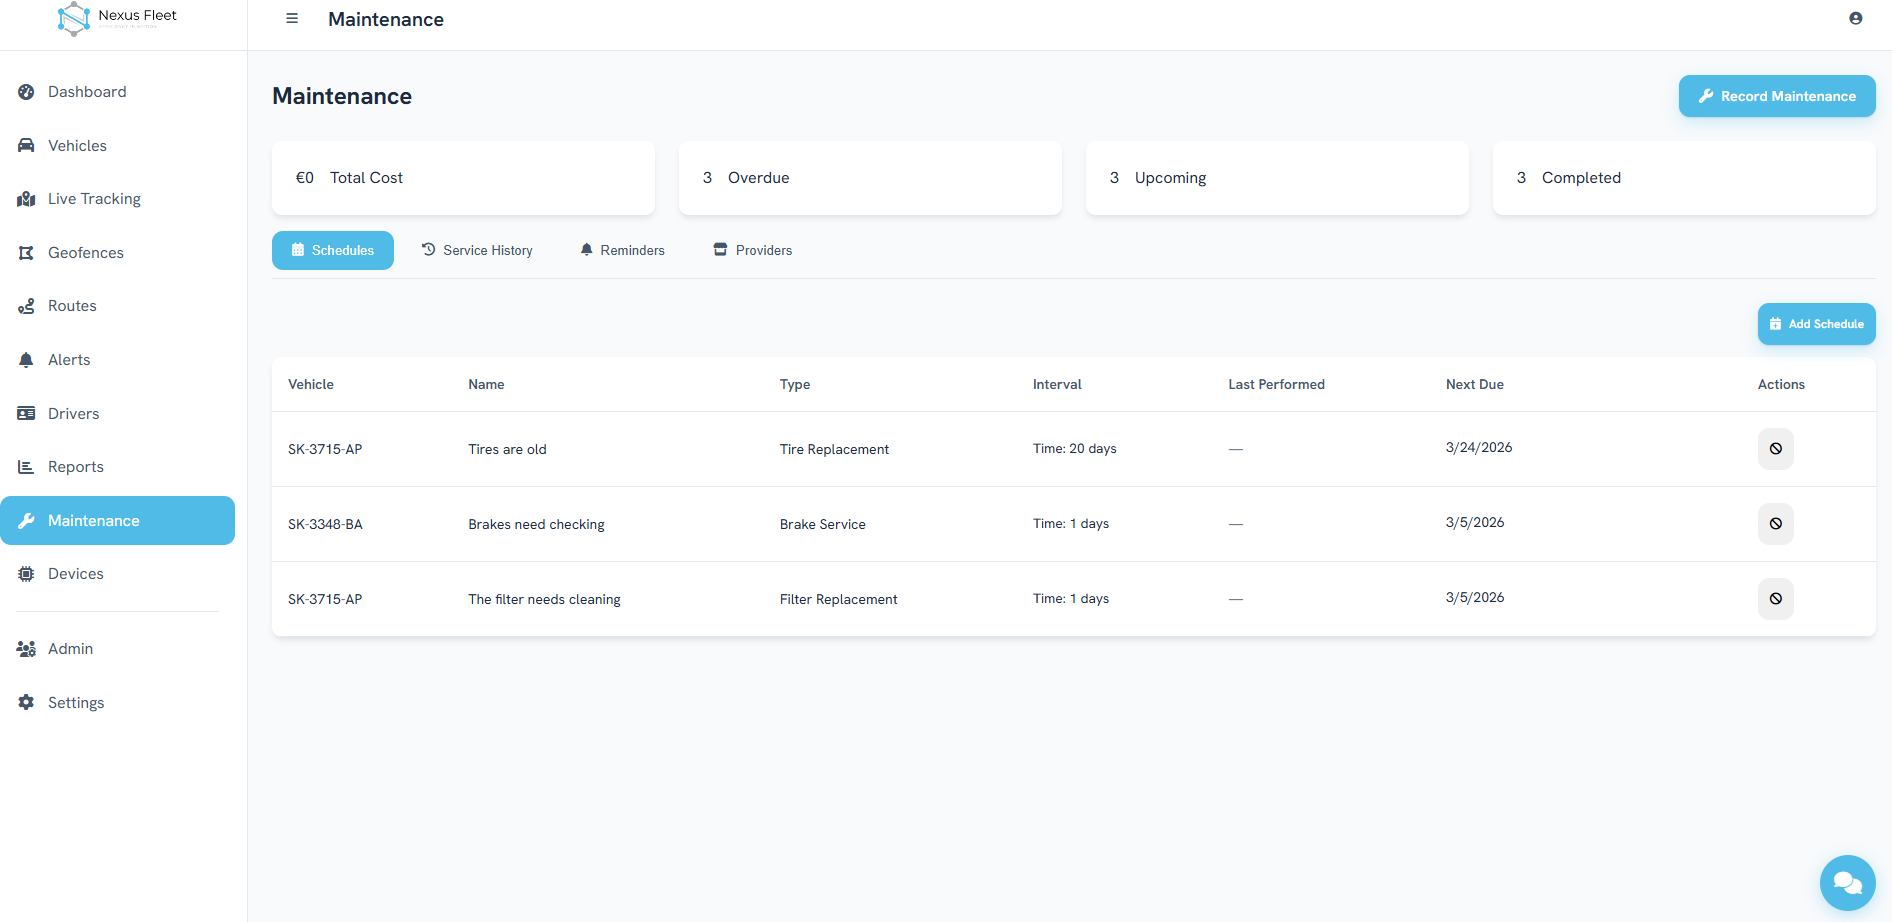The width and height of the screenshot is (1892, 922).
Task: Open the Devices page
Action: 117,574
